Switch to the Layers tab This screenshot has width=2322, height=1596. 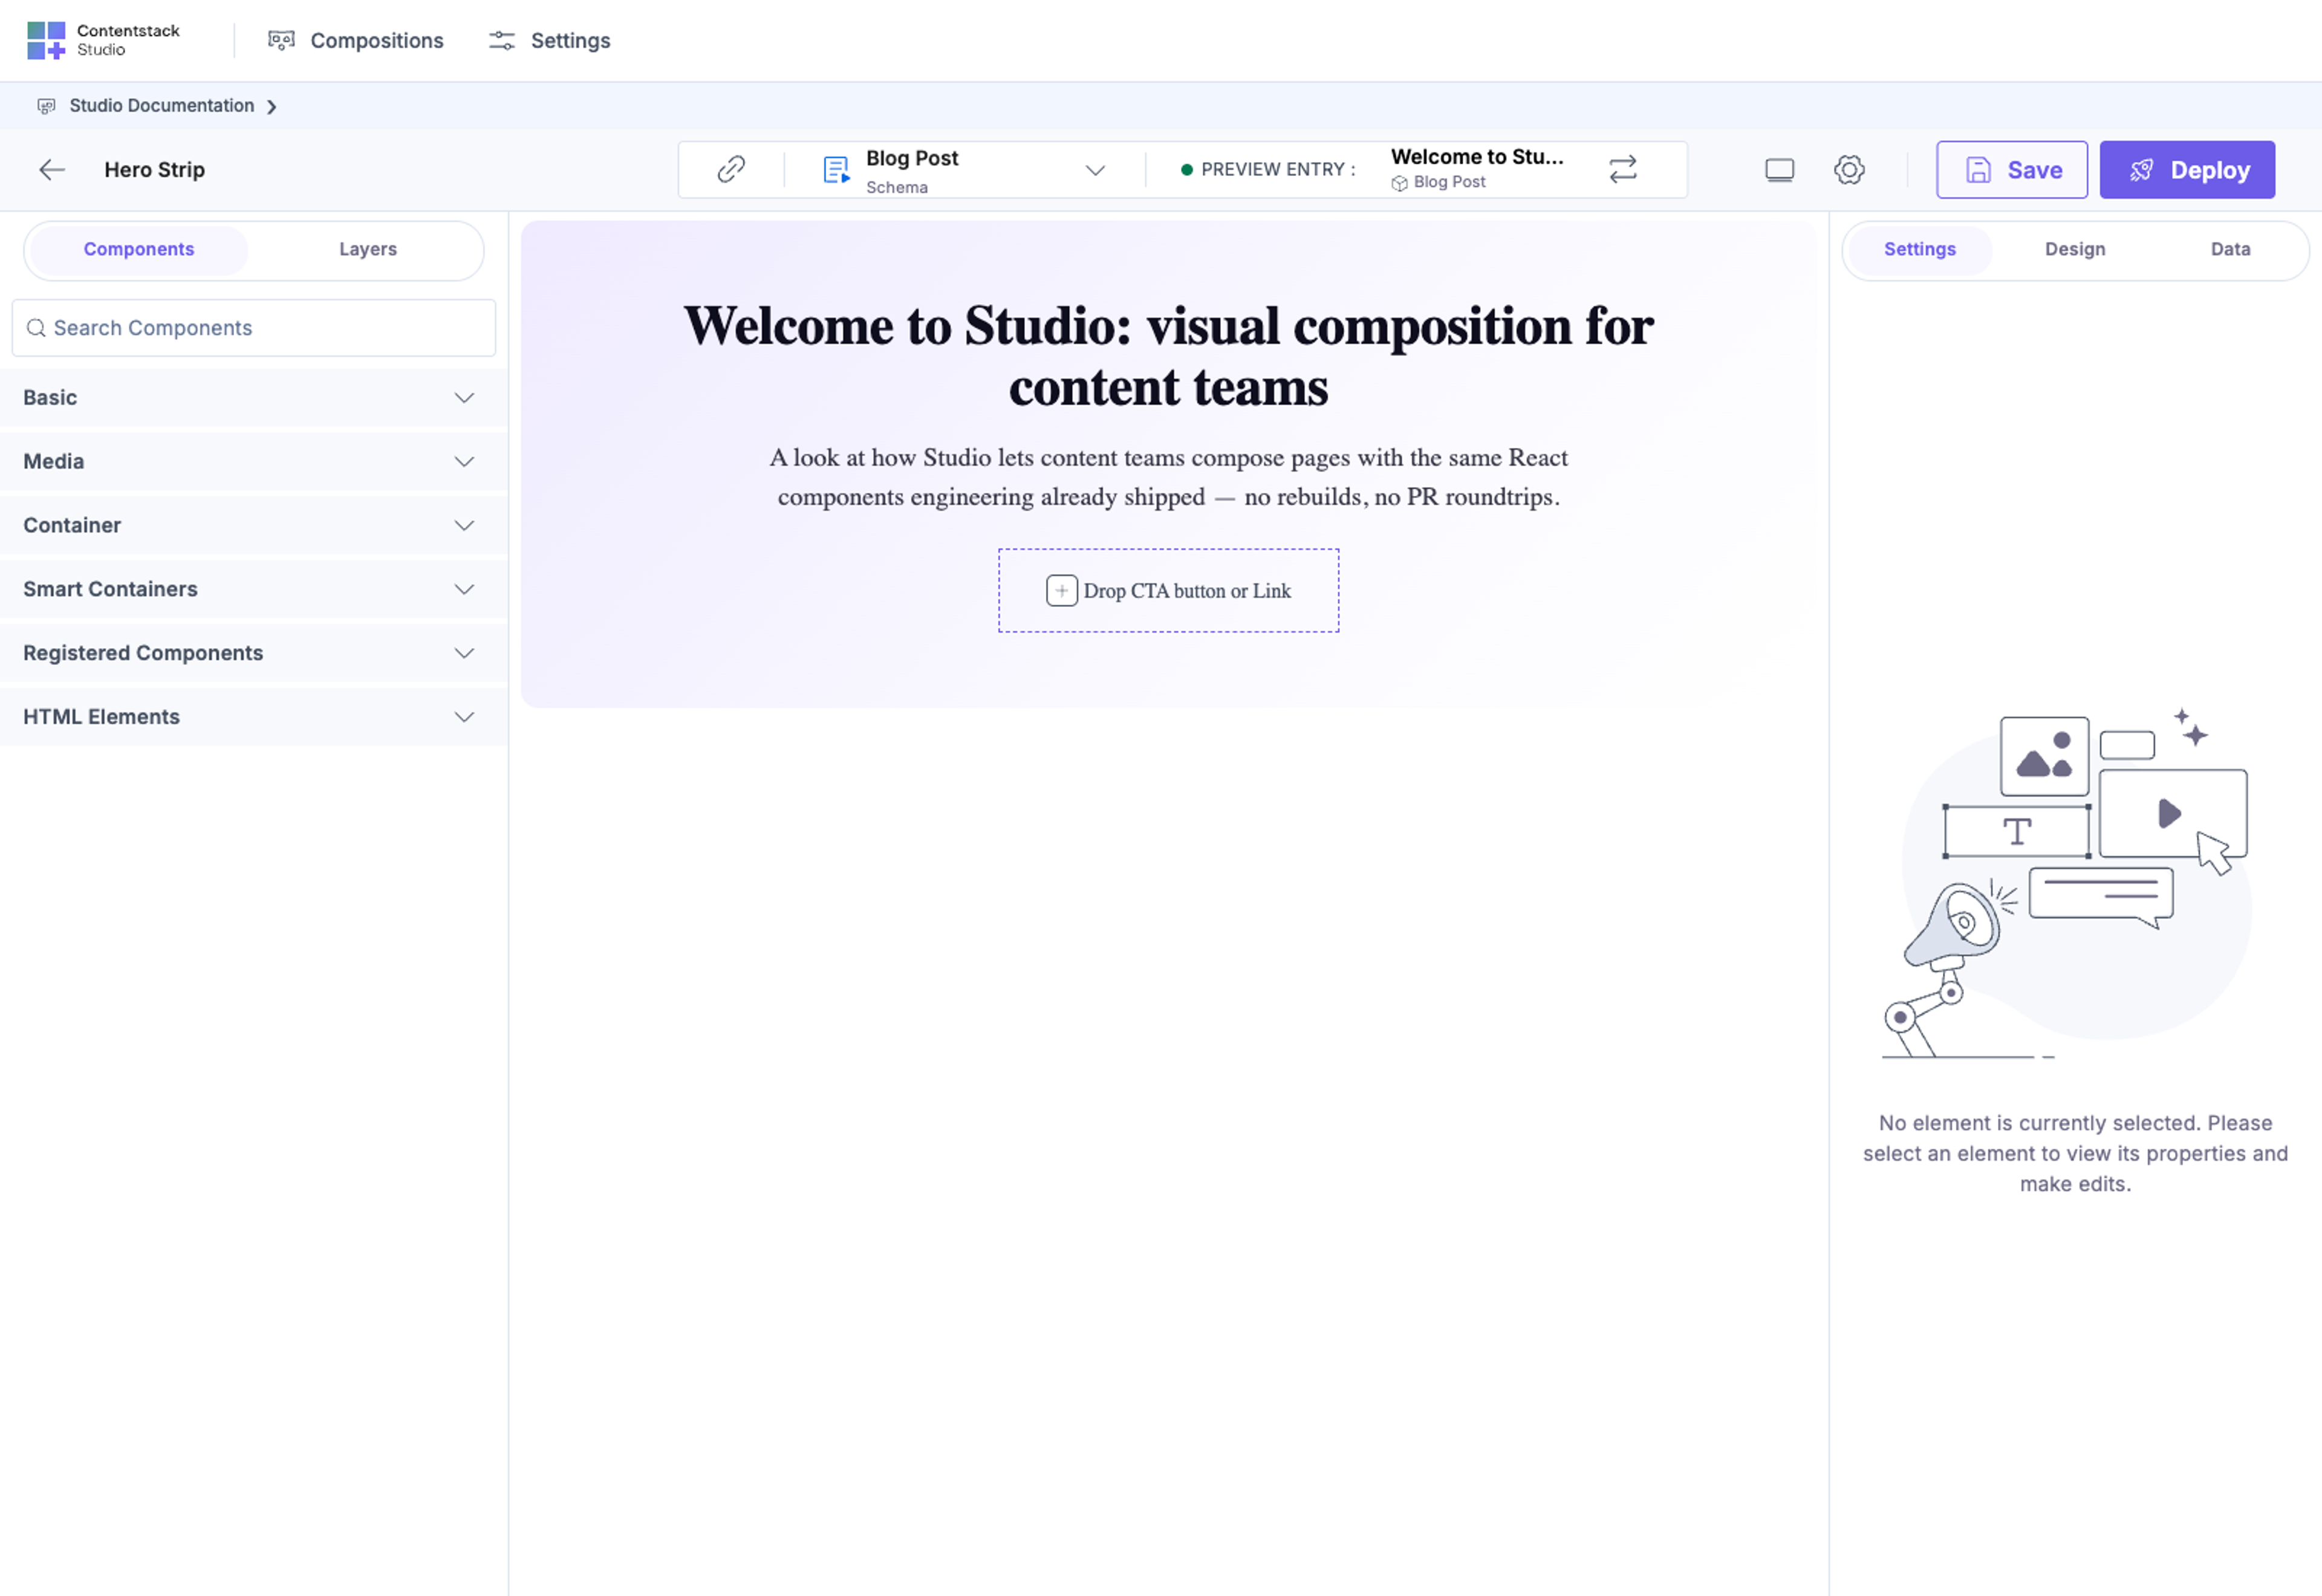tap(368, 250)
